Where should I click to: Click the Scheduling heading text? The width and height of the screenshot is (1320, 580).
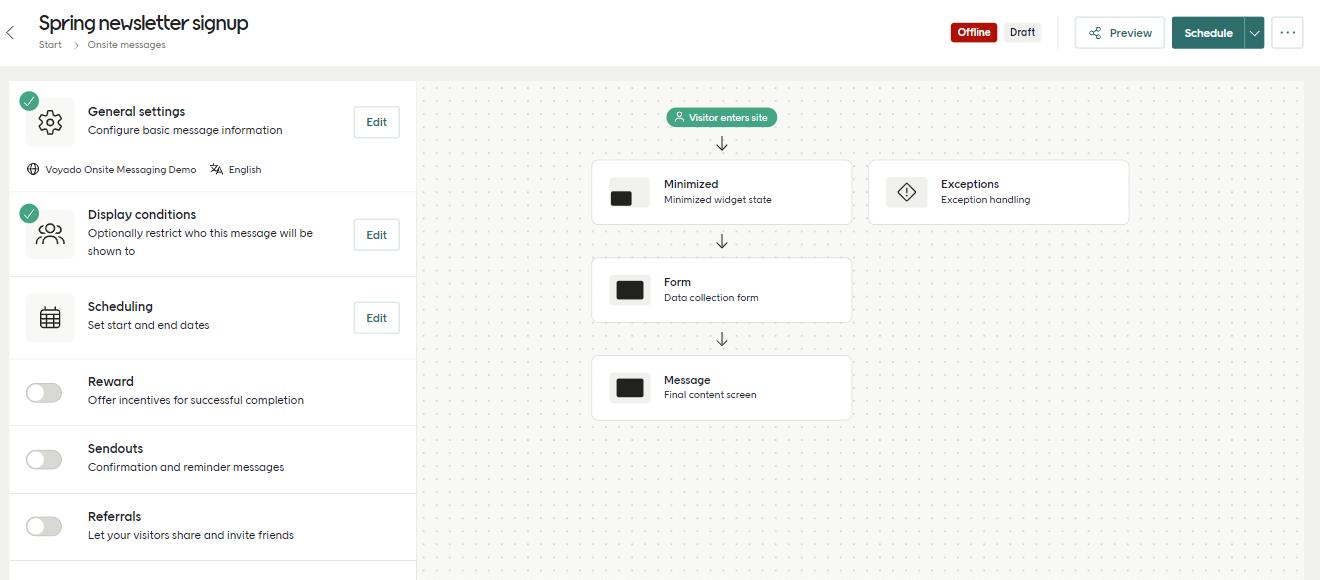click(x=120, y=306)
